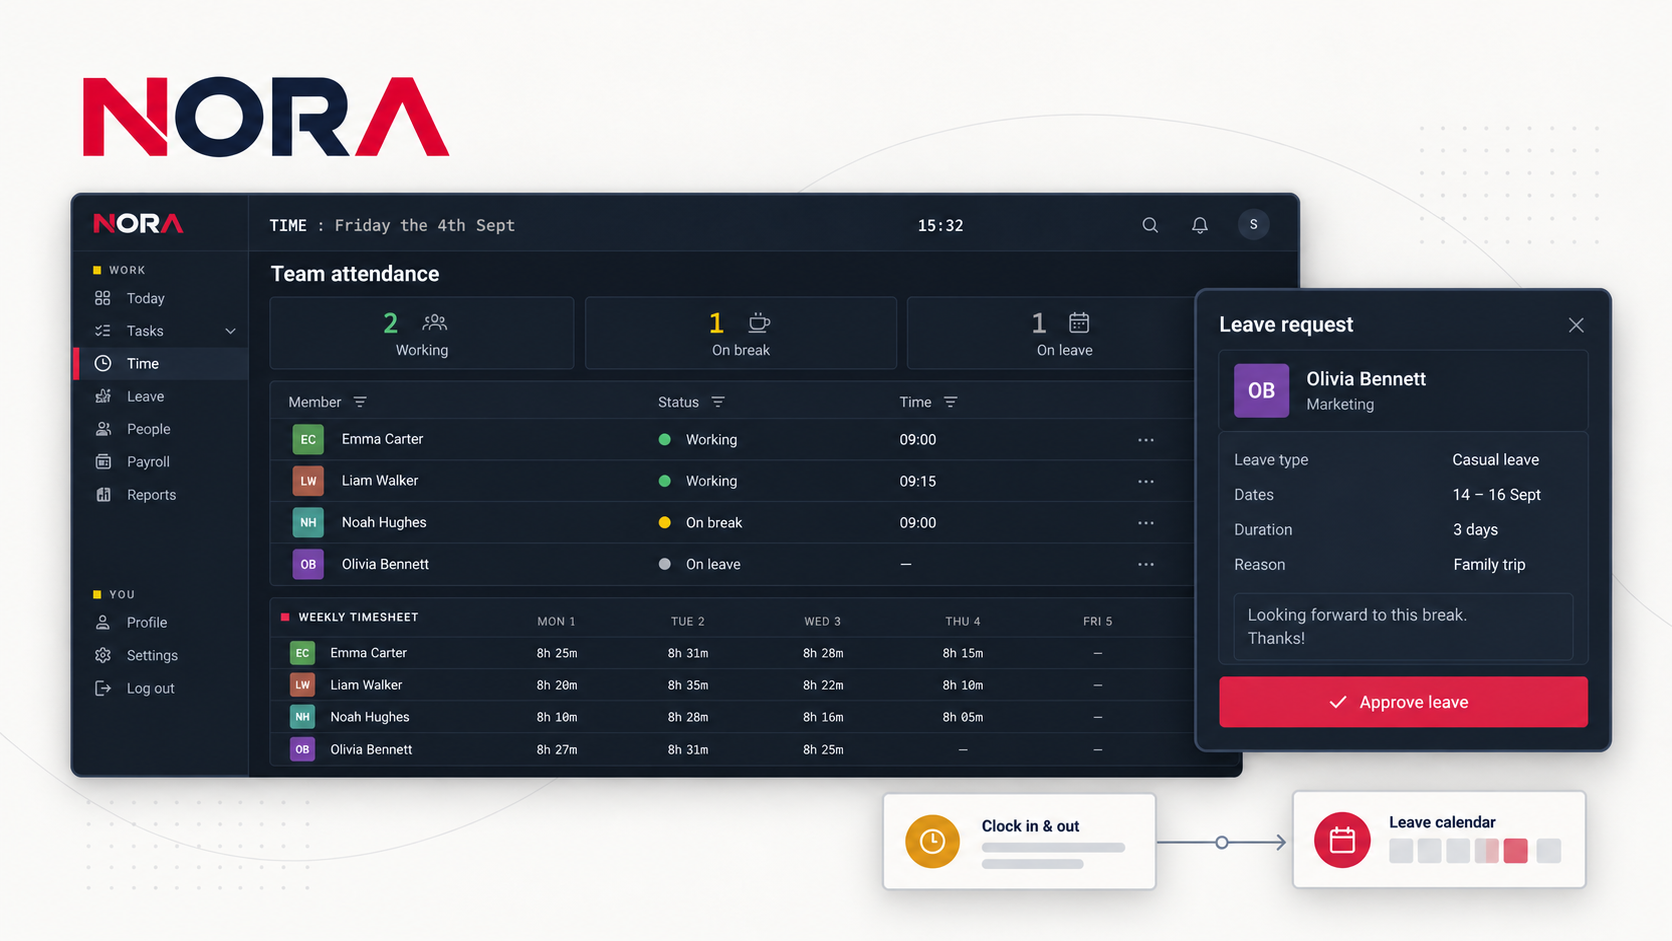Select the Time menu item
The image size is (1672, 941).
tap(161, 364)
